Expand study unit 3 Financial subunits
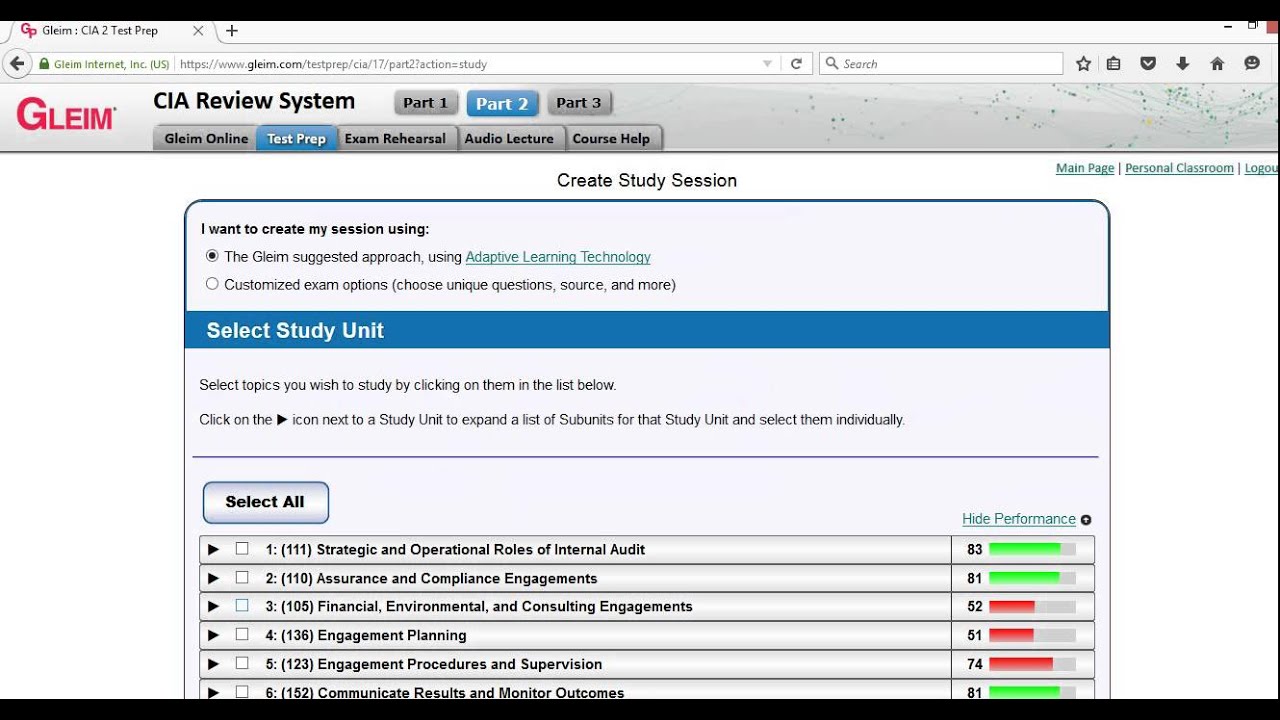 tap(213, 606)
